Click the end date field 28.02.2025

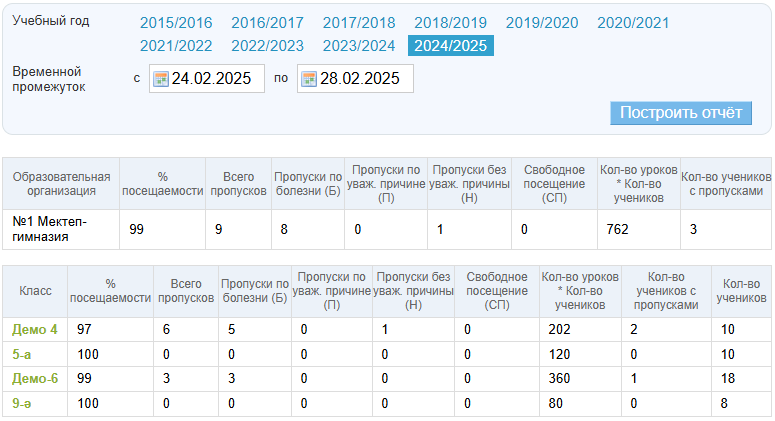click(363, 79)
